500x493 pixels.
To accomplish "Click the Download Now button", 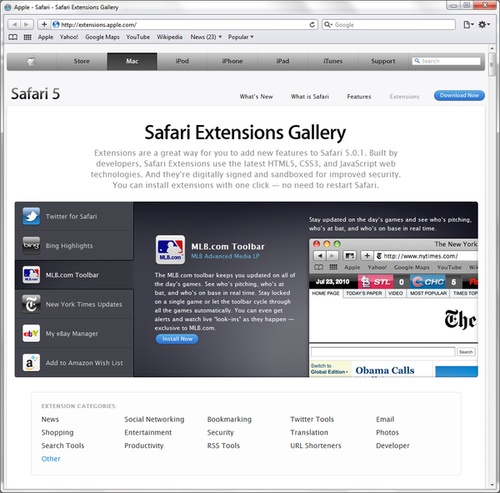I will tap(459, 96).
